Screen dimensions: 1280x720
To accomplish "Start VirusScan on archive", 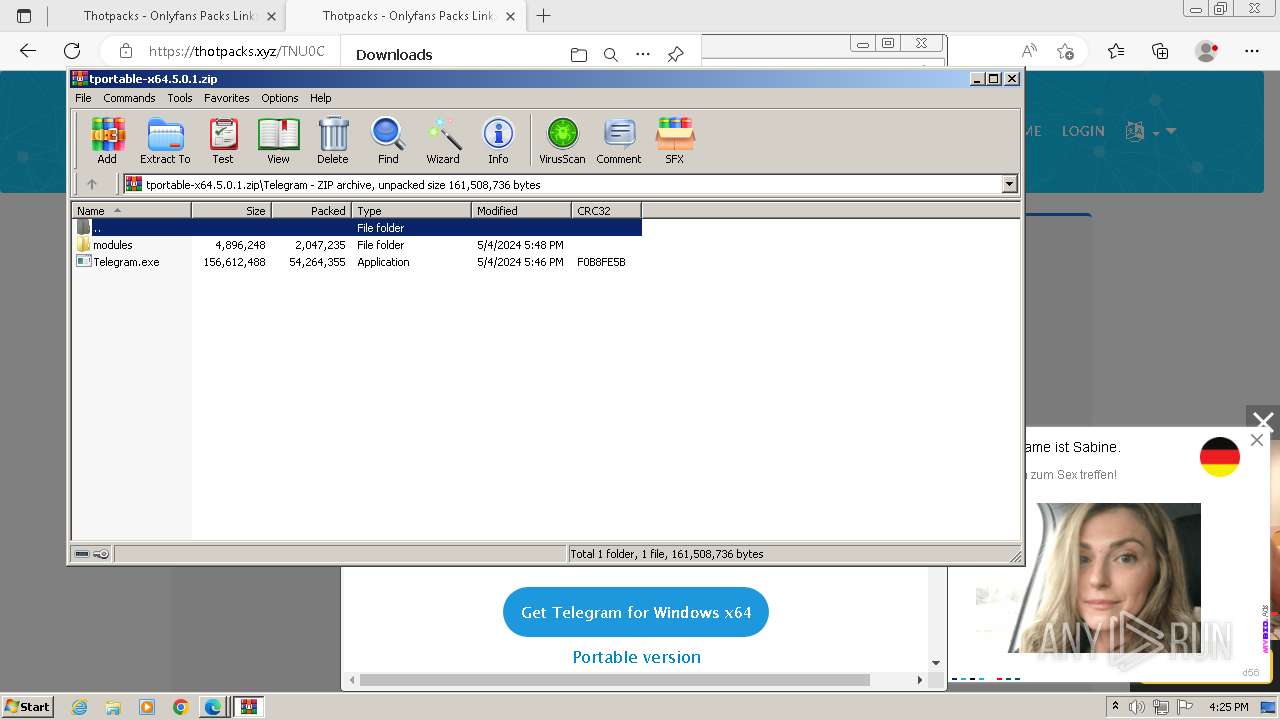I will pyautogui.click(x=562, y=140).
